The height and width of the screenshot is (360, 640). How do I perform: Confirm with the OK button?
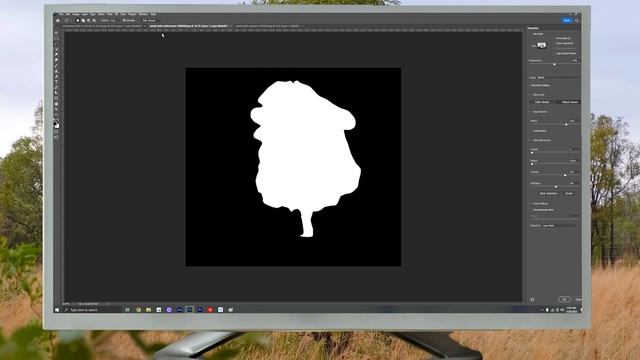click(564, 299)
